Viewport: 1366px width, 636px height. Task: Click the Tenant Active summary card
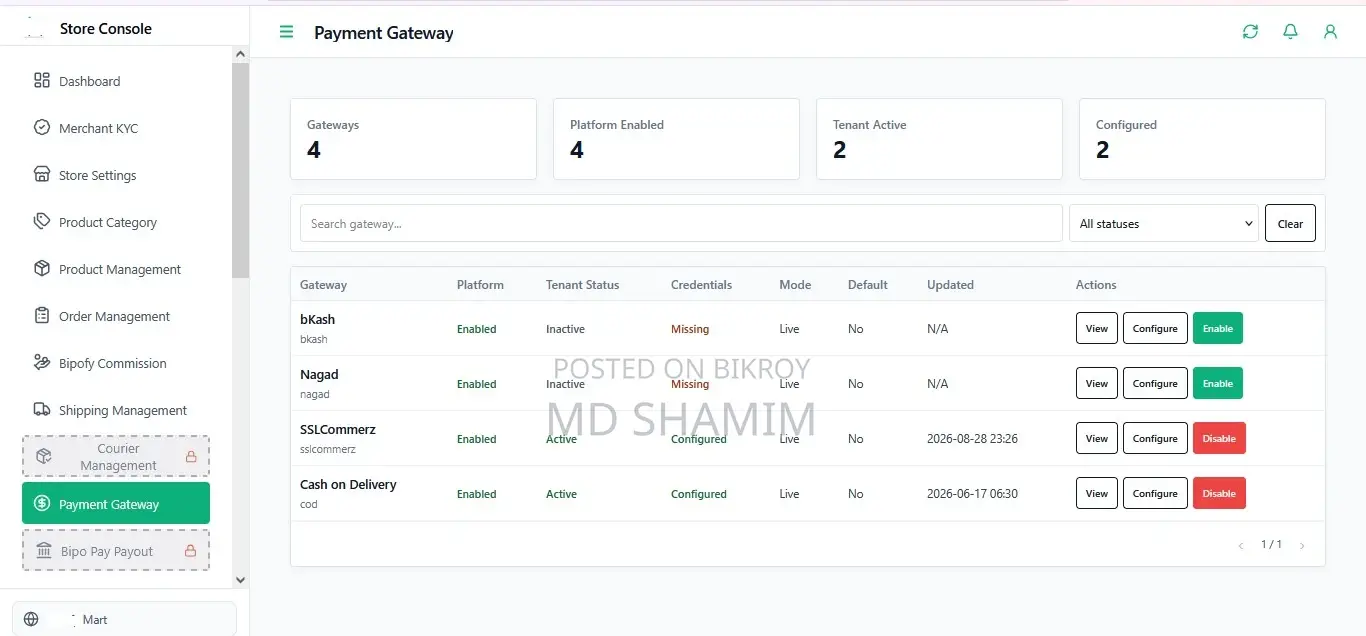click(x=939, y=139)
